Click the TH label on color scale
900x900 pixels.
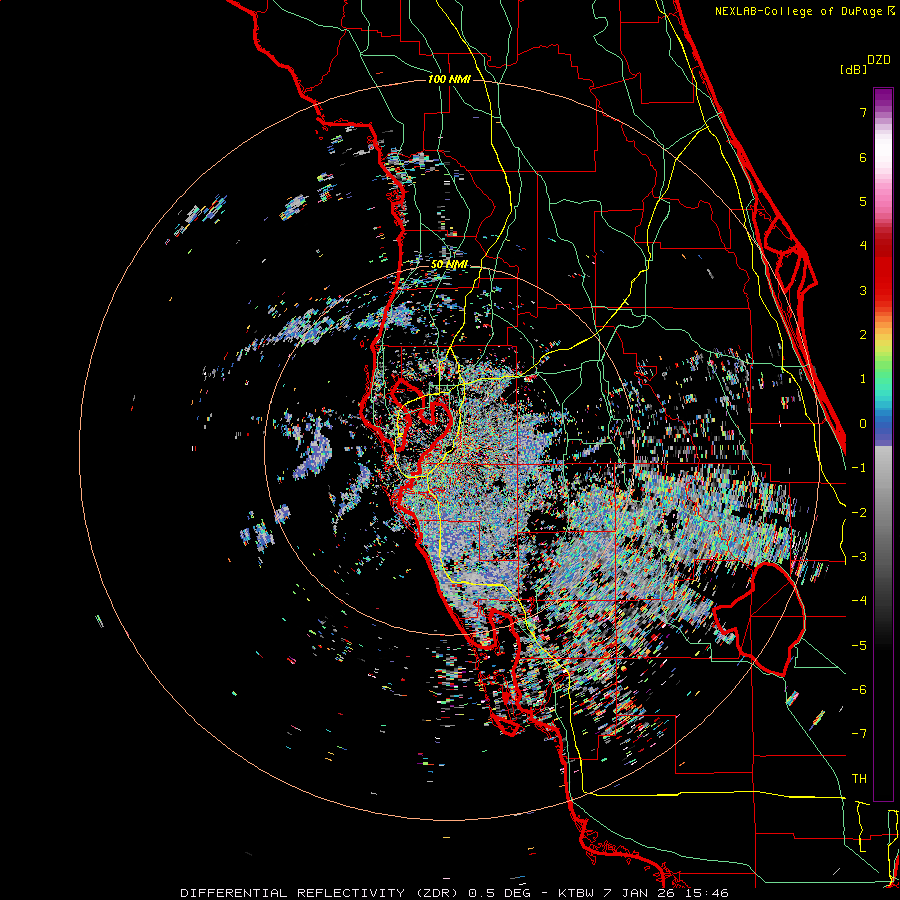859,779
